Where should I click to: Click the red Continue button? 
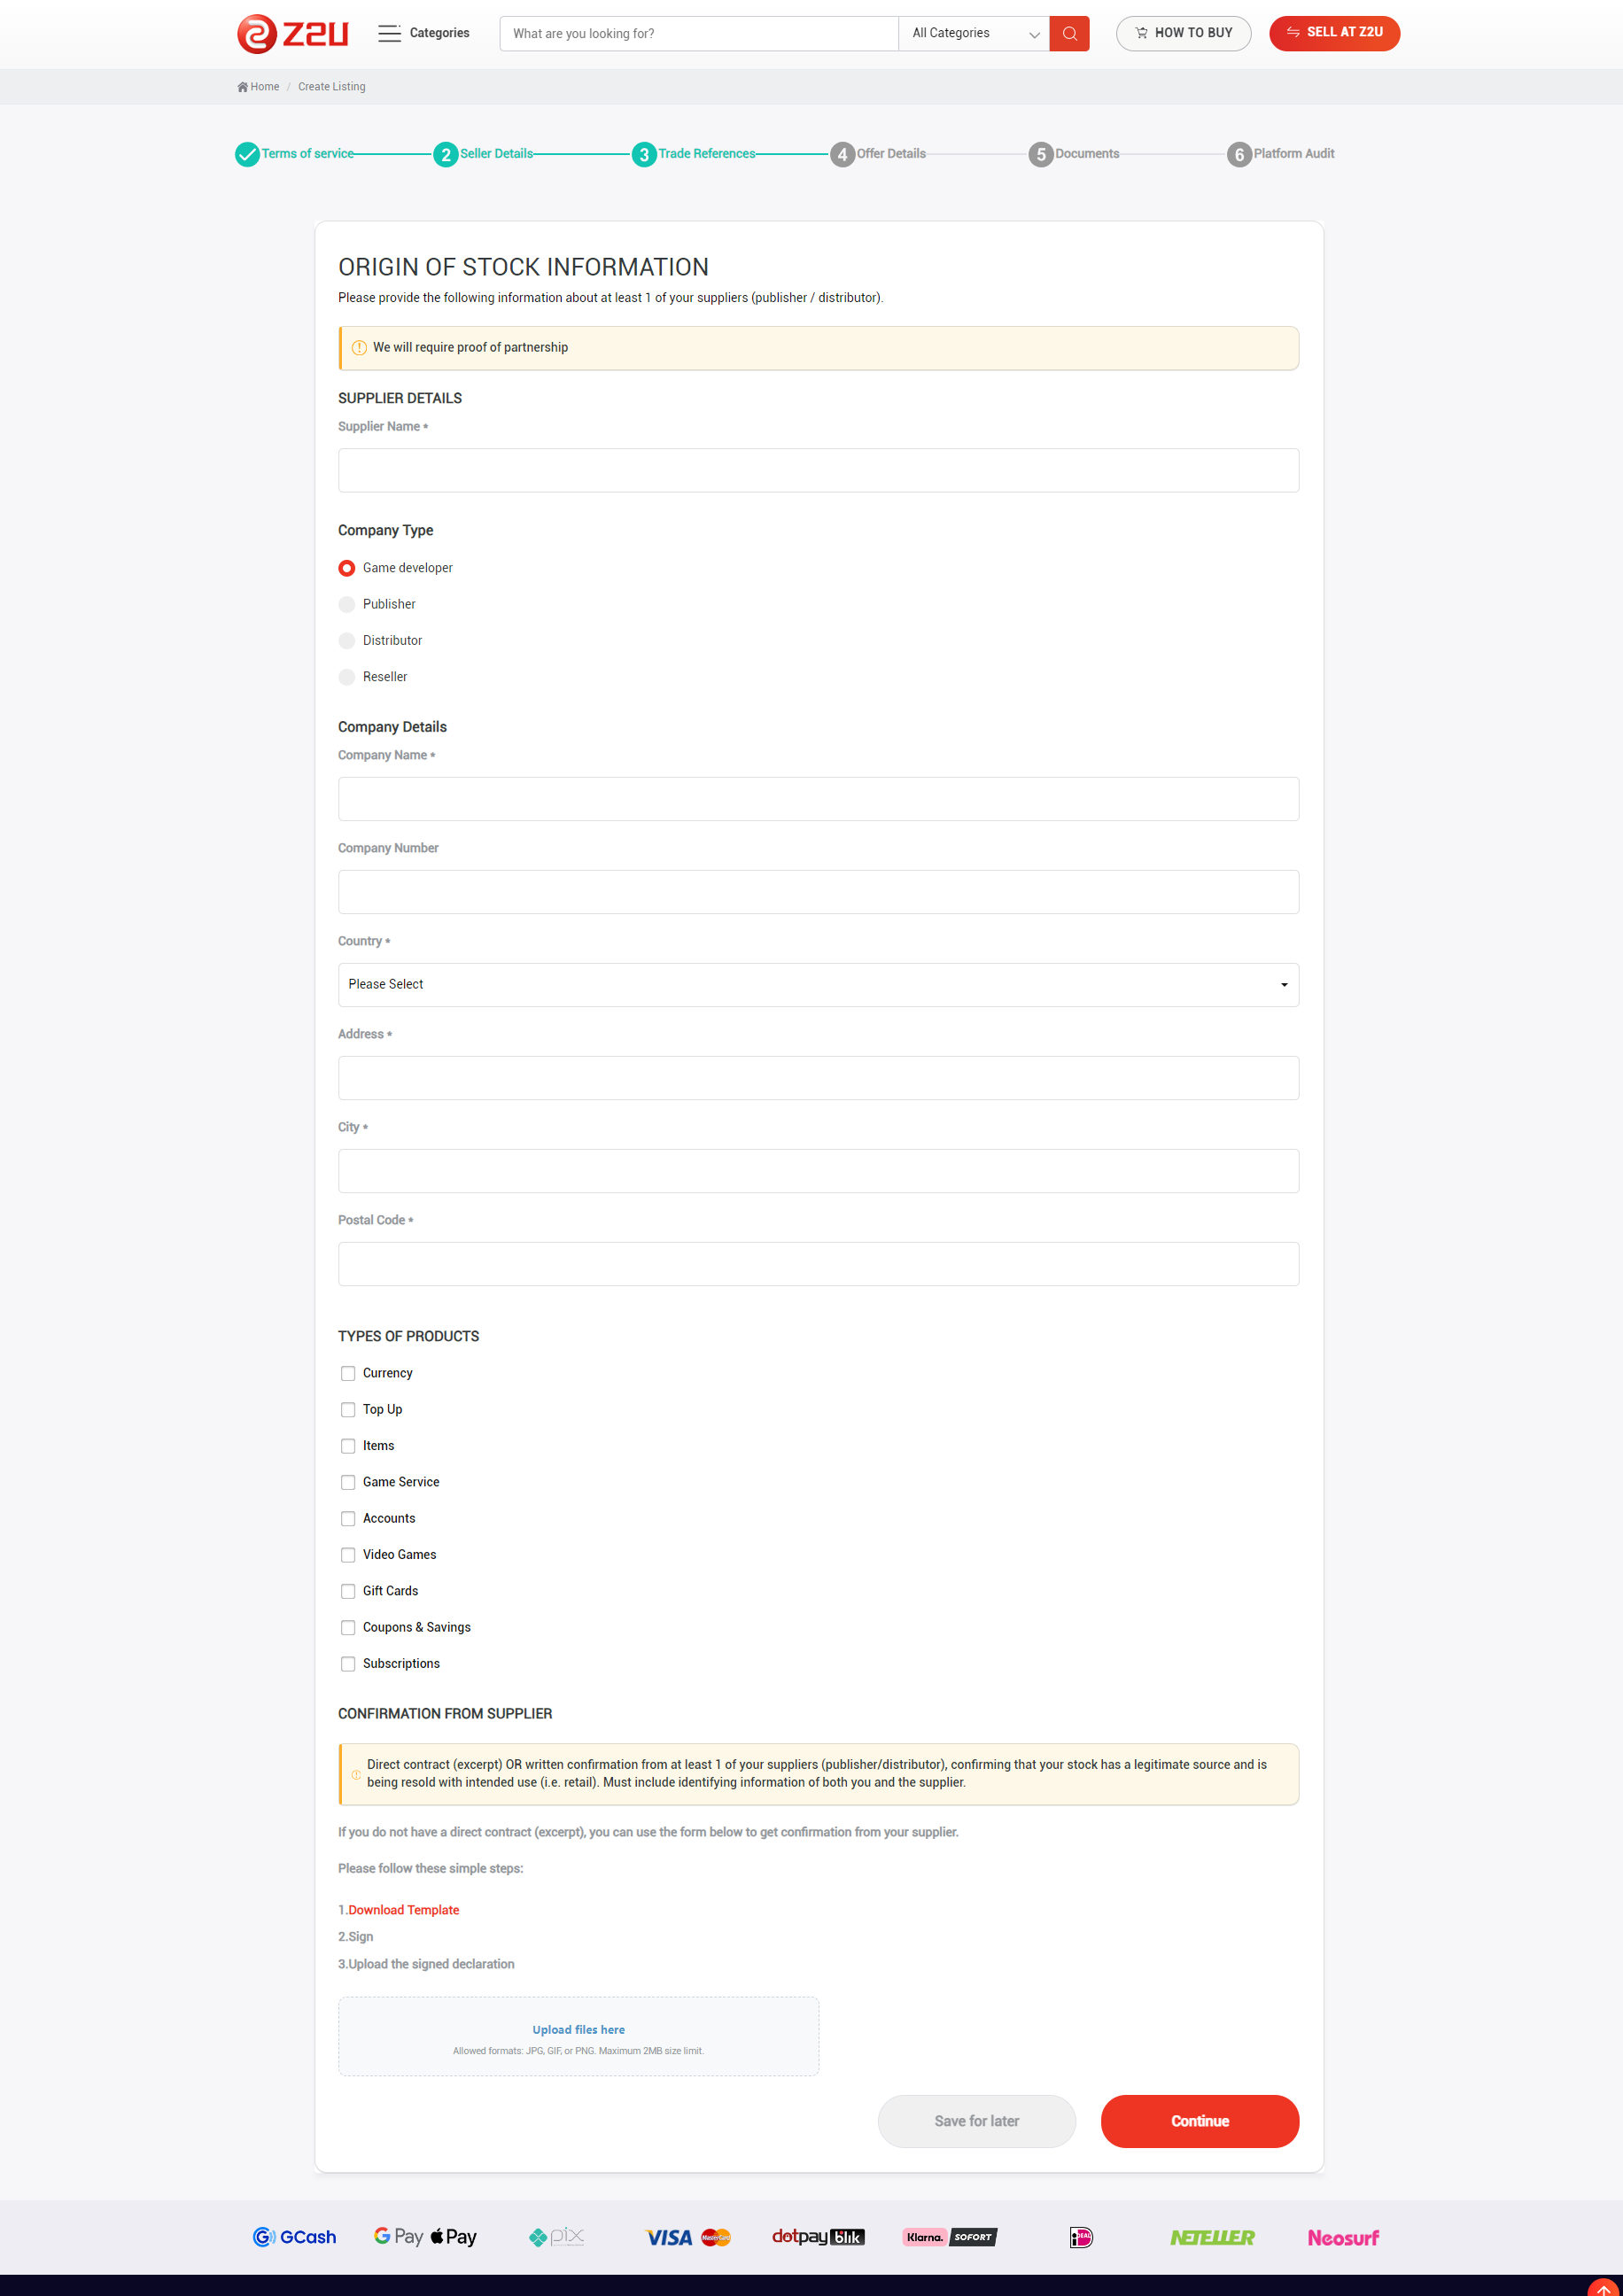tap(1199, 2121)
